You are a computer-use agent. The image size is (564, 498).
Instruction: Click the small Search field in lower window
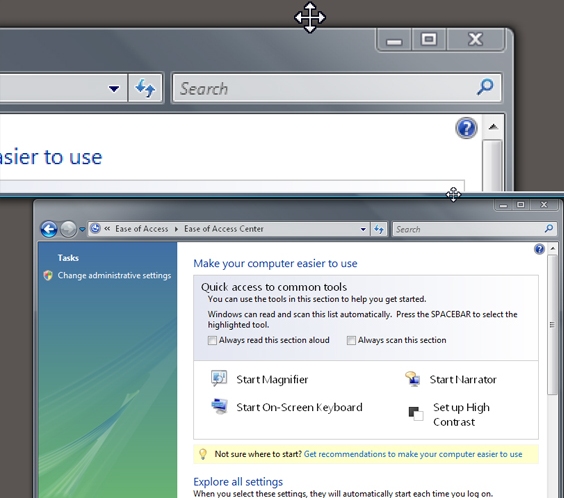[x=474, y=229]
